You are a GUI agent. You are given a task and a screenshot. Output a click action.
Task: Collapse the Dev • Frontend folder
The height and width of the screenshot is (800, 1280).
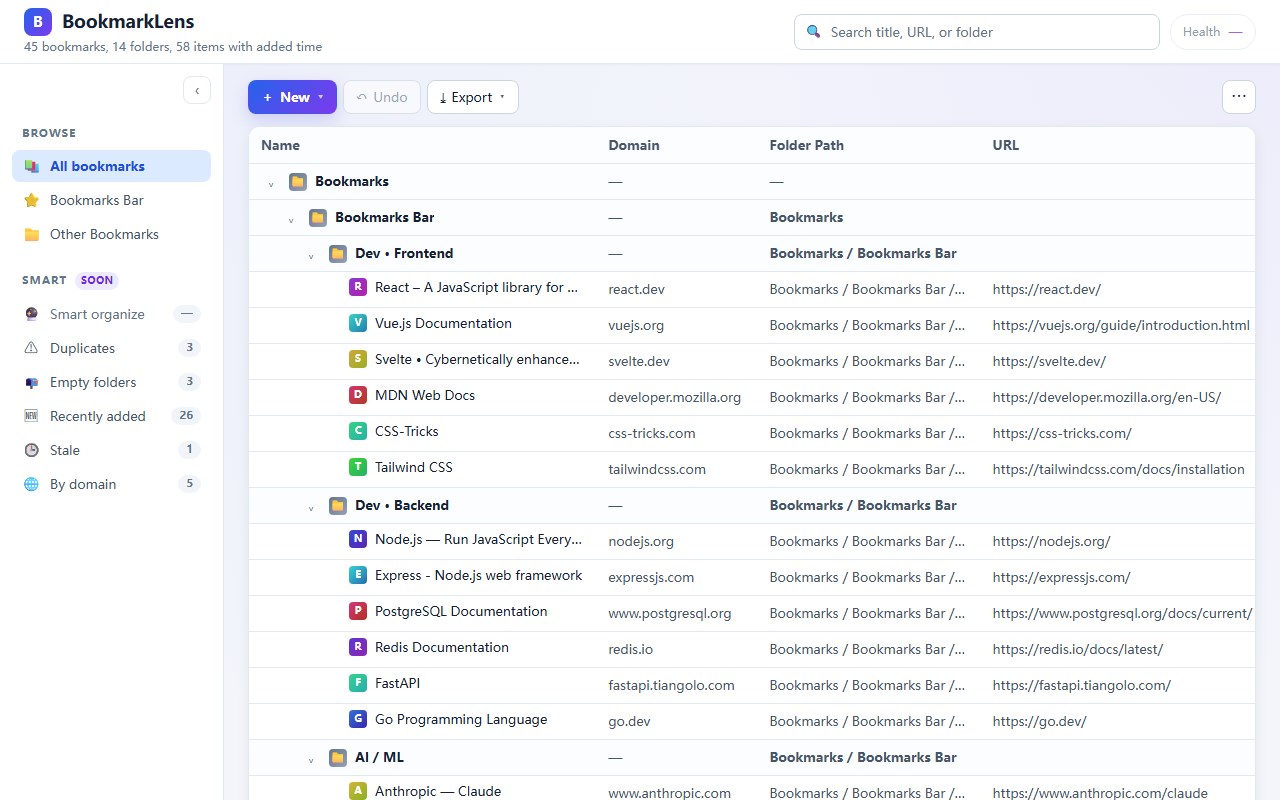311,256
